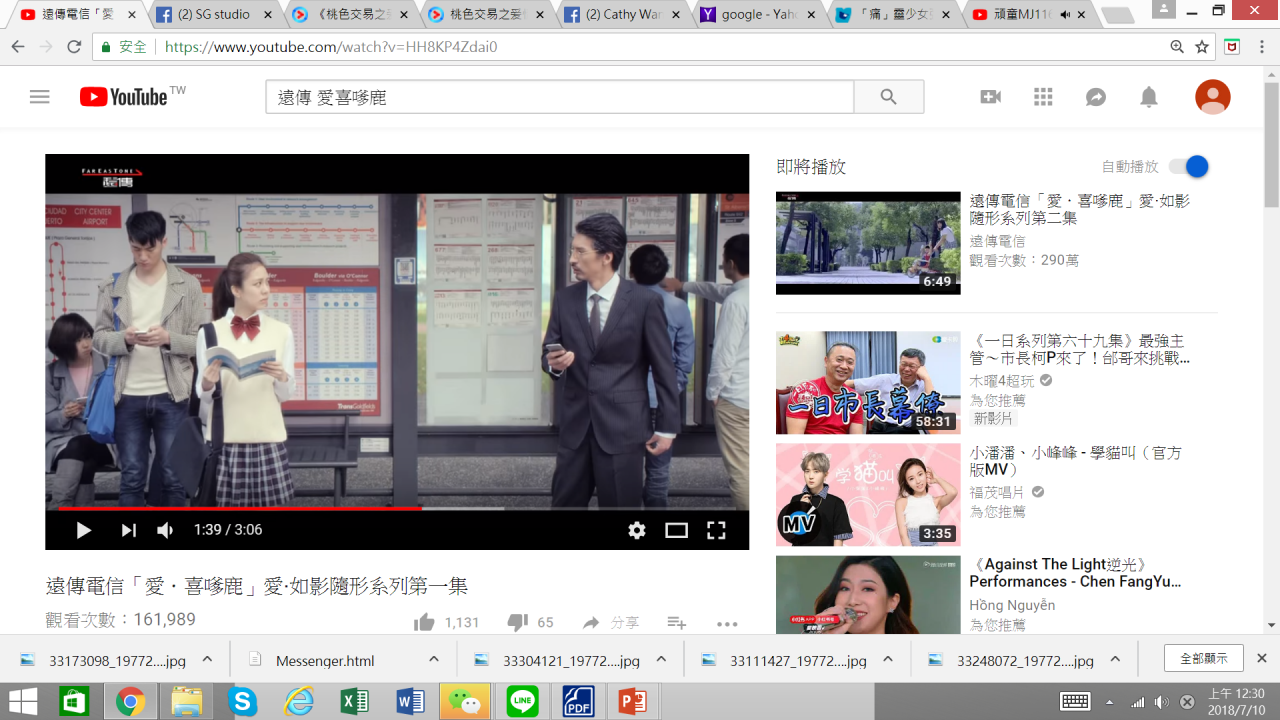The height and width of the screenshot is (720, 1280).
Task: Toggle the 自動播放 autoplay switch
Action: tap(1188, 167)
